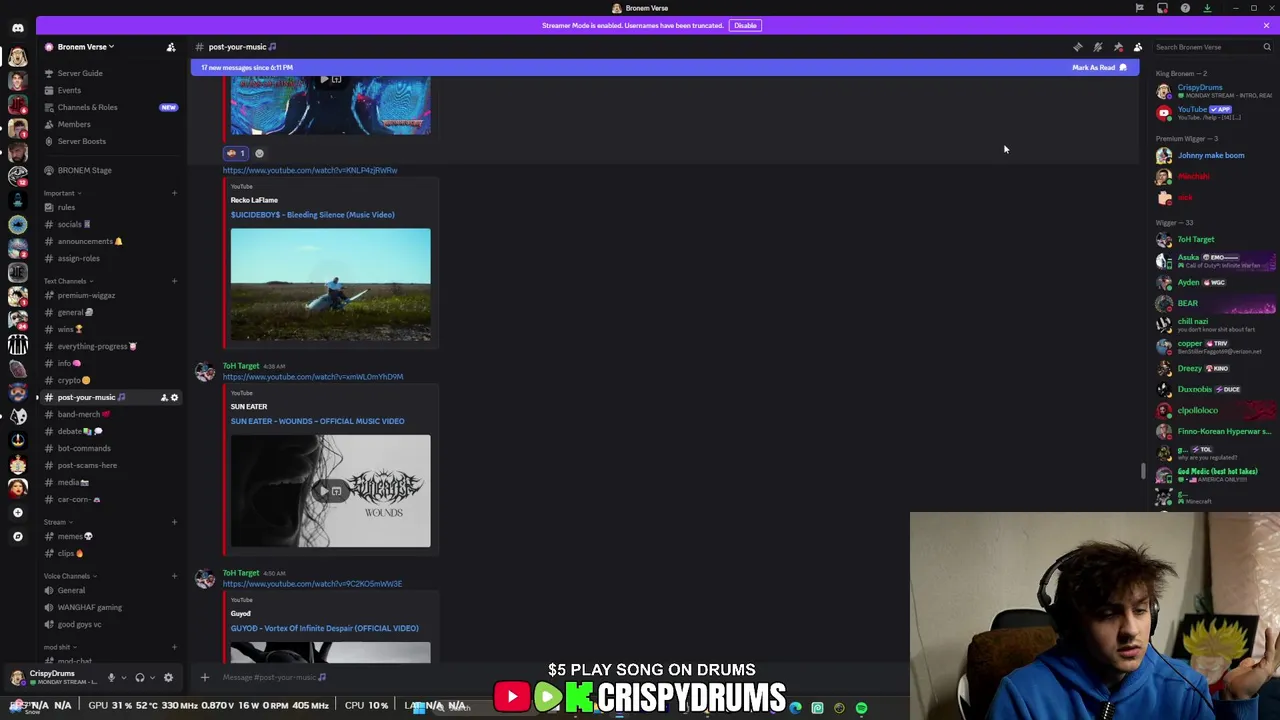The height and width of the screenshot is (720, 1280).
Task: Create channel plus in Voice Channels category
Action: [x=174, y=576]
